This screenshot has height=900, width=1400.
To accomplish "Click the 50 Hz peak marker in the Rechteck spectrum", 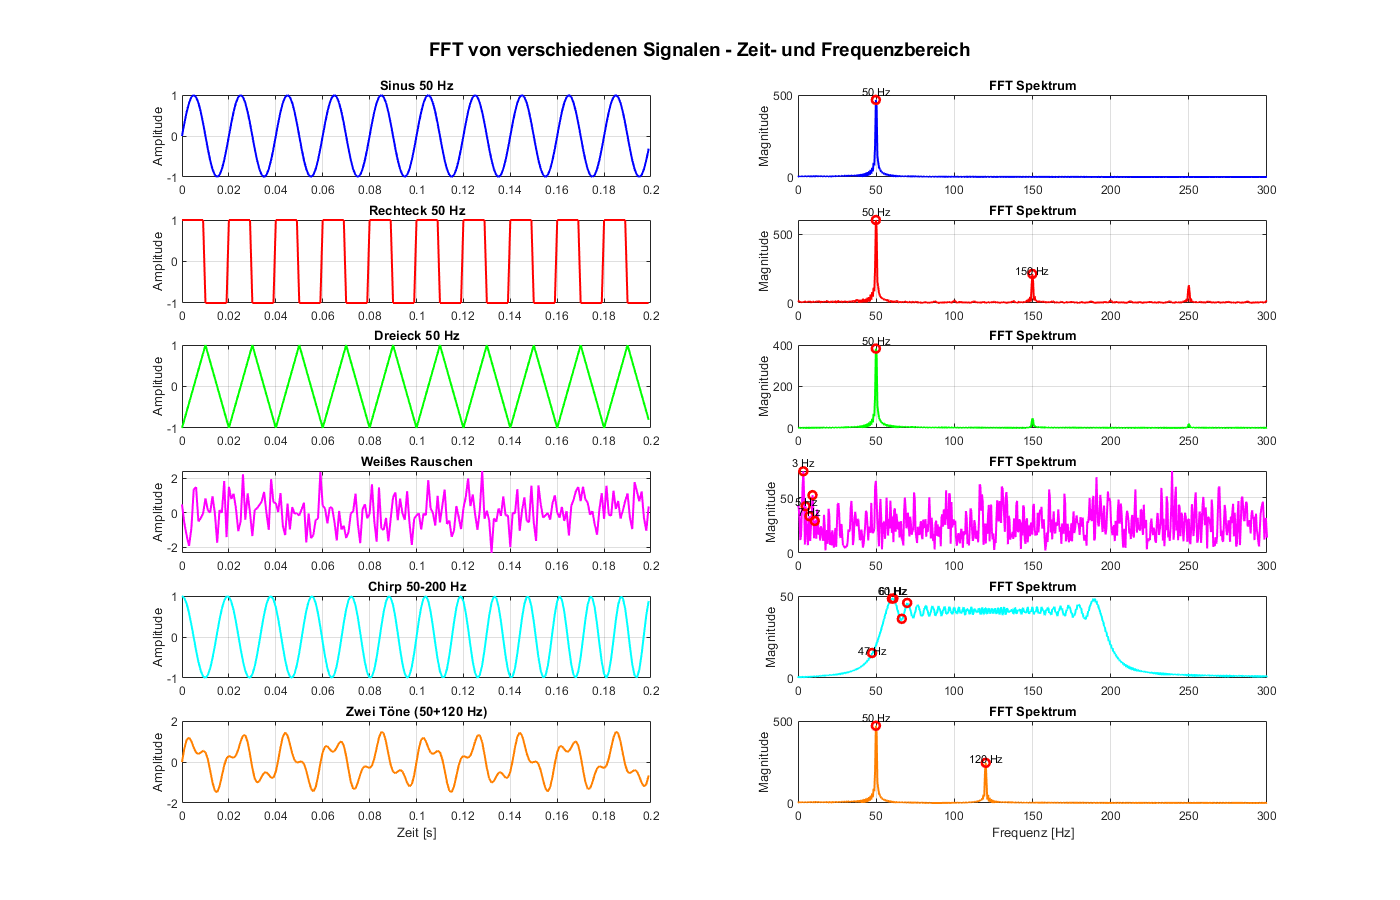I will [x=876, y=220].
